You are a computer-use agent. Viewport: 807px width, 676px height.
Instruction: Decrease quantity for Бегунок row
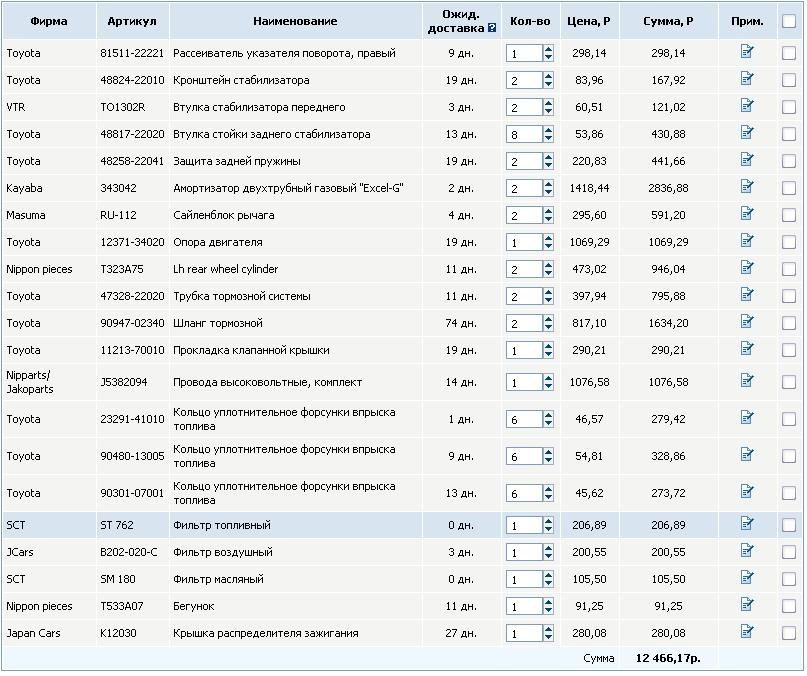[548, 610]
